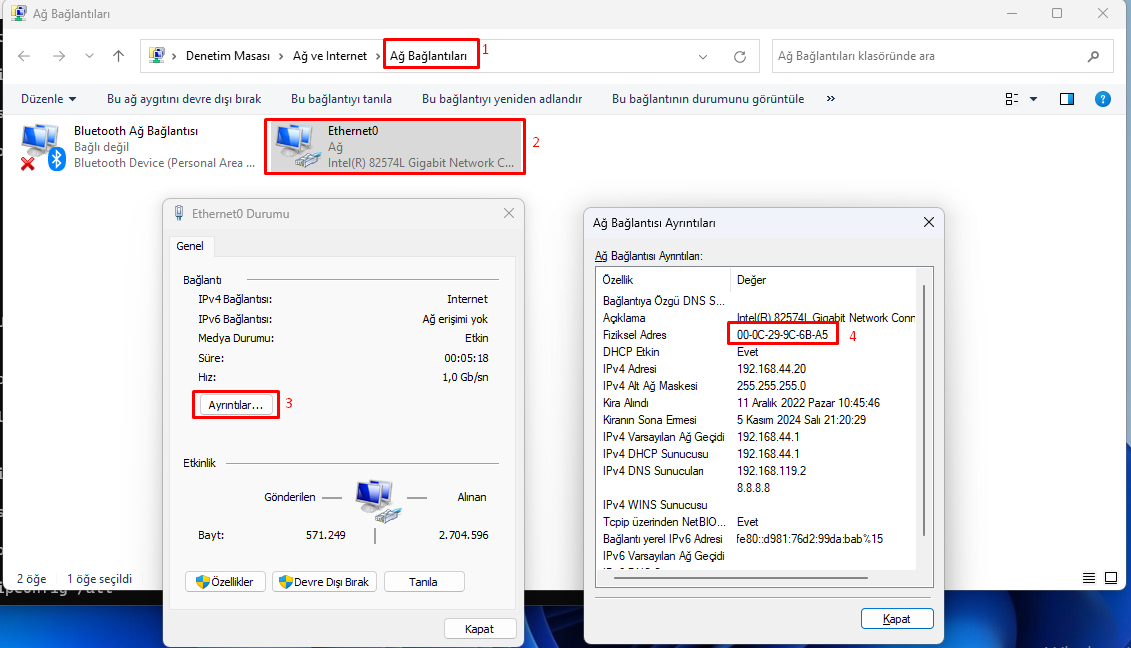The image size is (1131, 648).
Task: Go forward with the forward arrow
Action: (x=59, y=56)
